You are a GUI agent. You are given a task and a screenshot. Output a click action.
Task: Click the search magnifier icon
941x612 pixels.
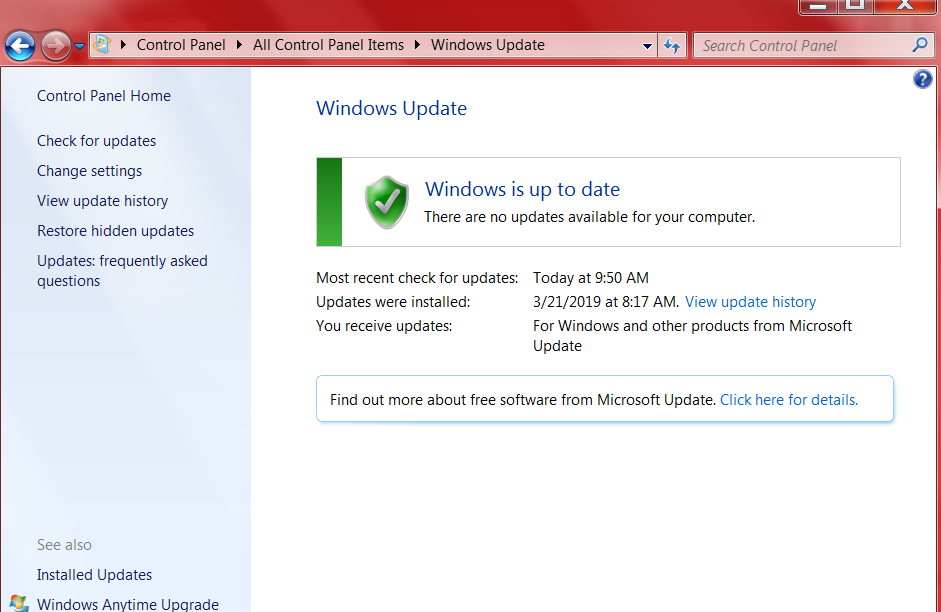[x=919, y=45]
